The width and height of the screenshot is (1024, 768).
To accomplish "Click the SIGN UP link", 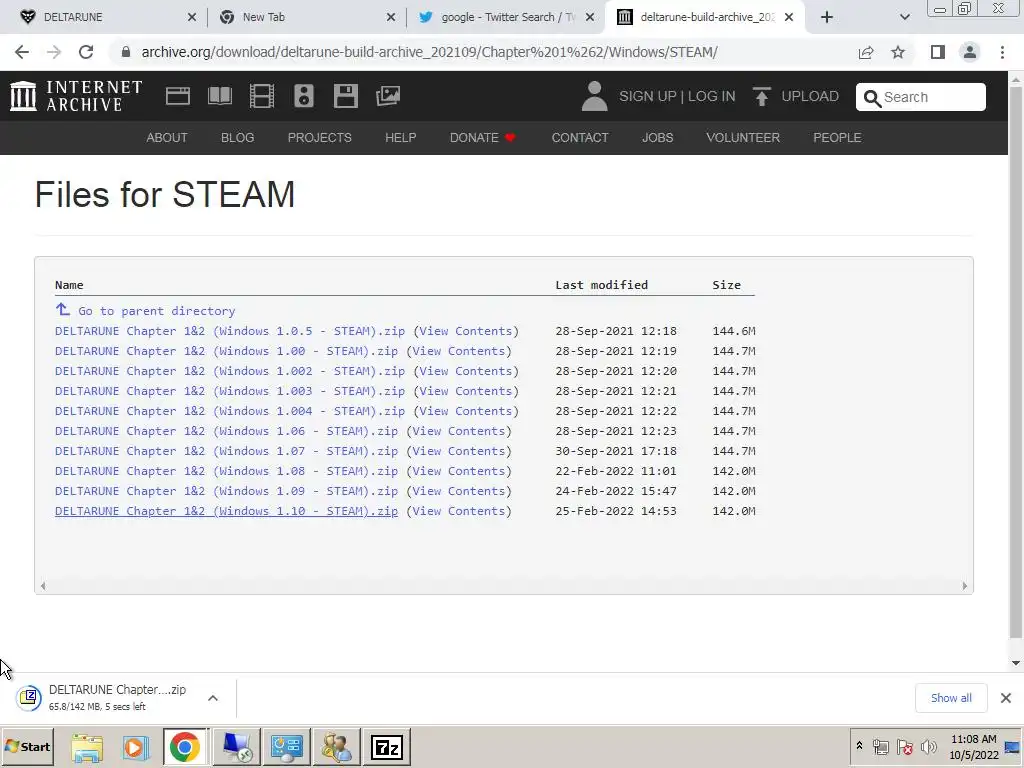I will click(647, 96).
